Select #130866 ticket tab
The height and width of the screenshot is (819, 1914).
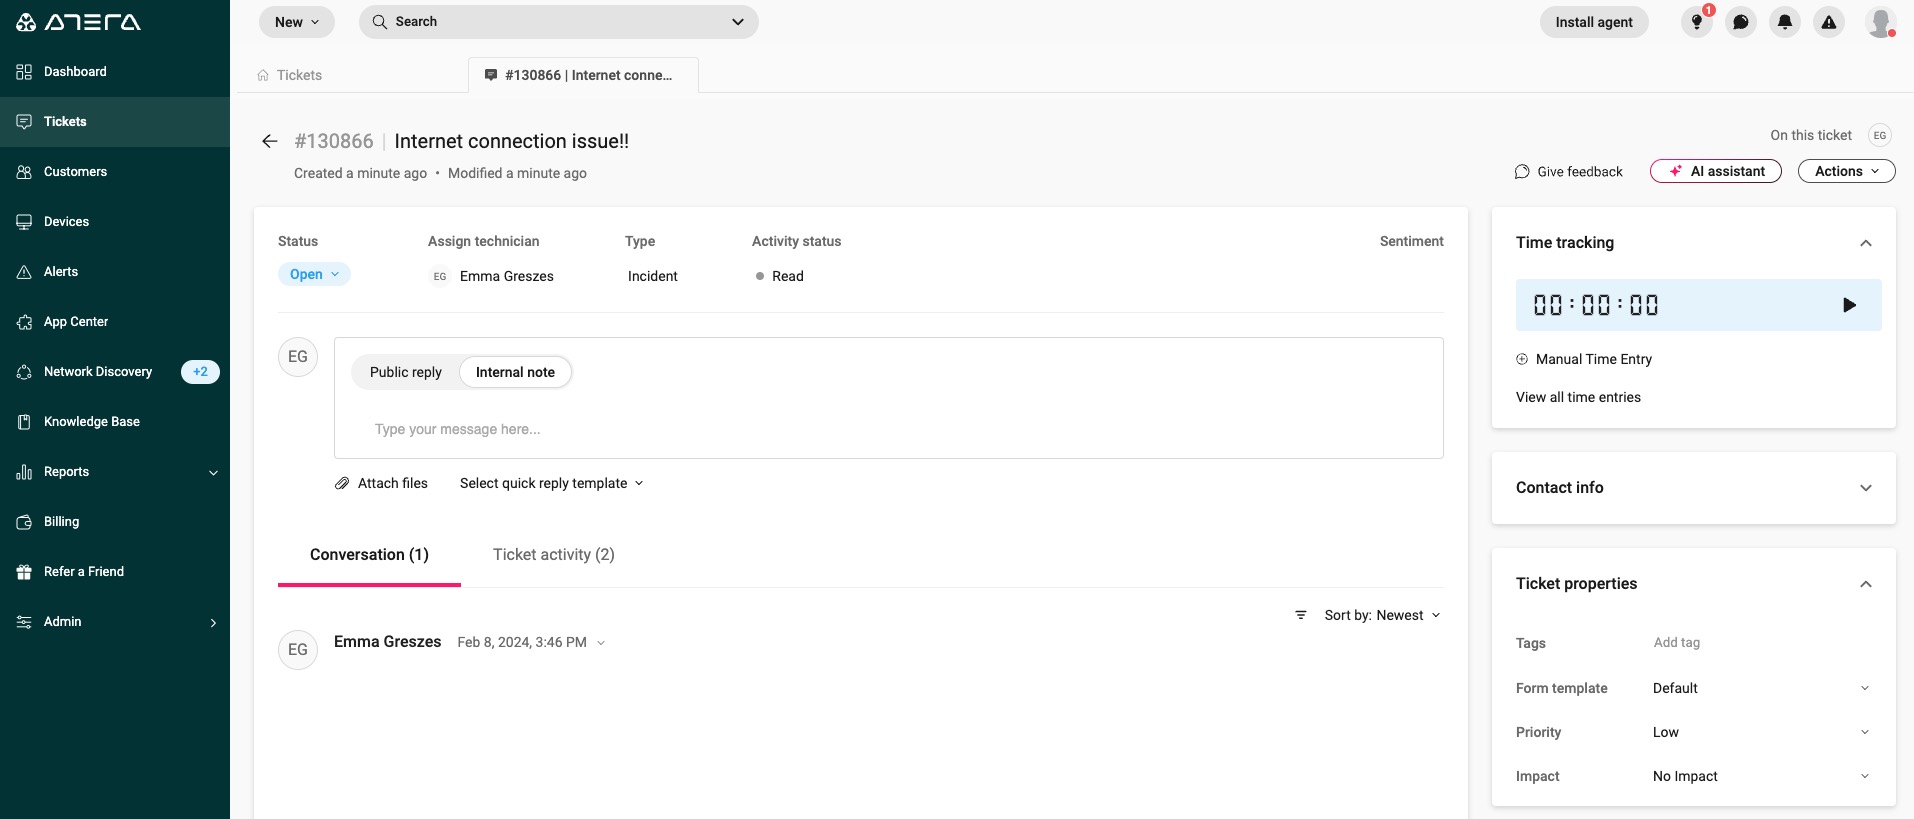pyautogui.click(x=583, y=75)
